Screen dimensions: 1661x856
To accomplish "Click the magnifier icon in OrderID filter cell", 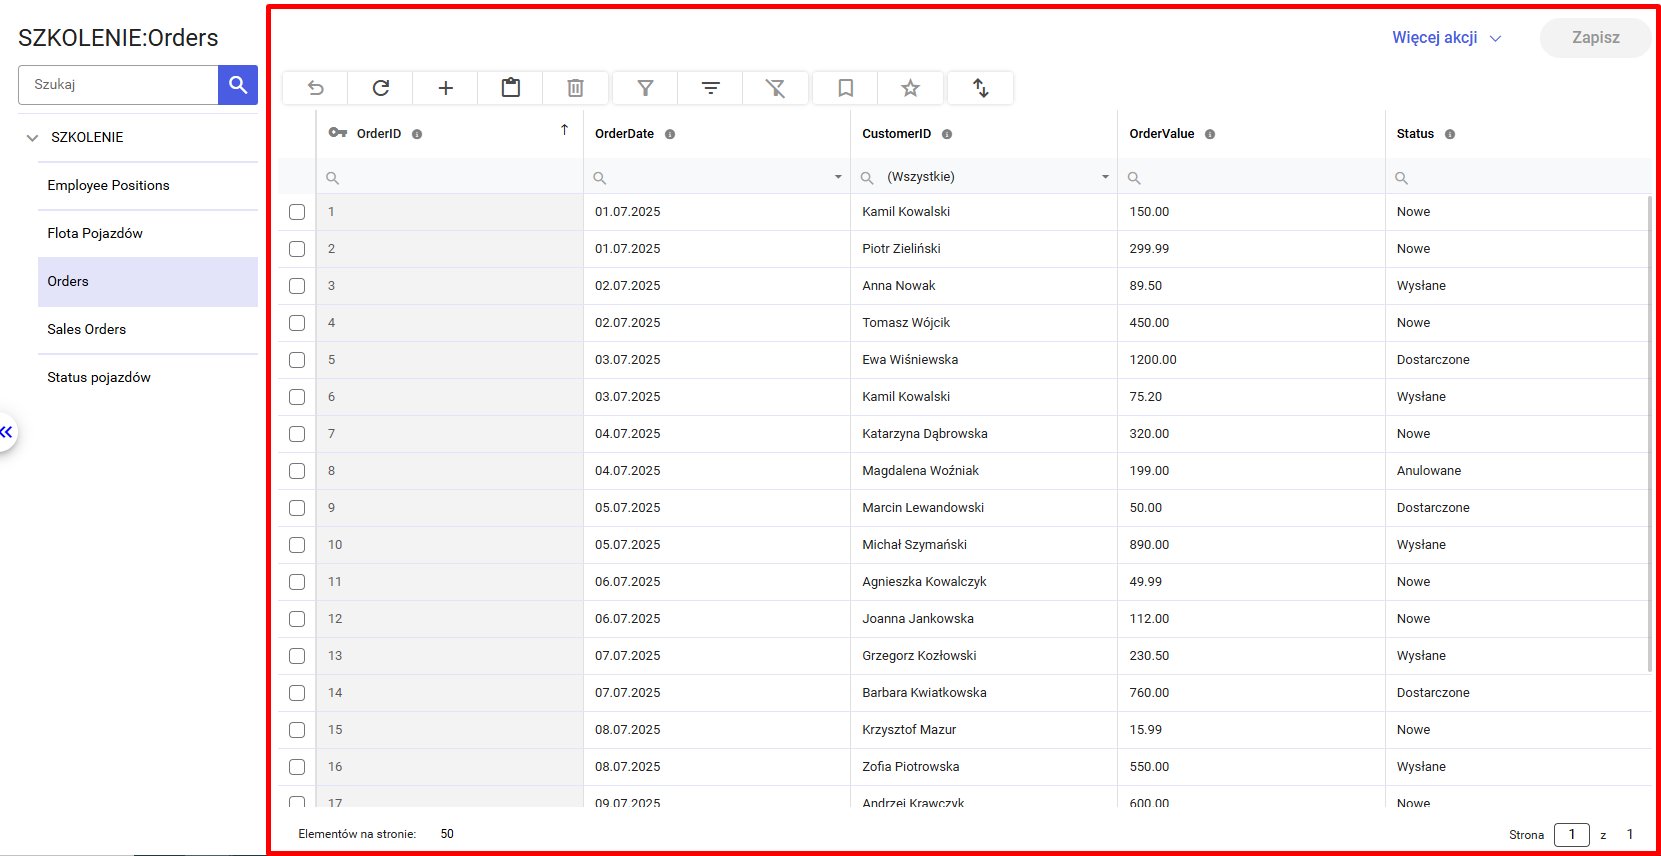I will pyautogui.click(x=333, y=178).
